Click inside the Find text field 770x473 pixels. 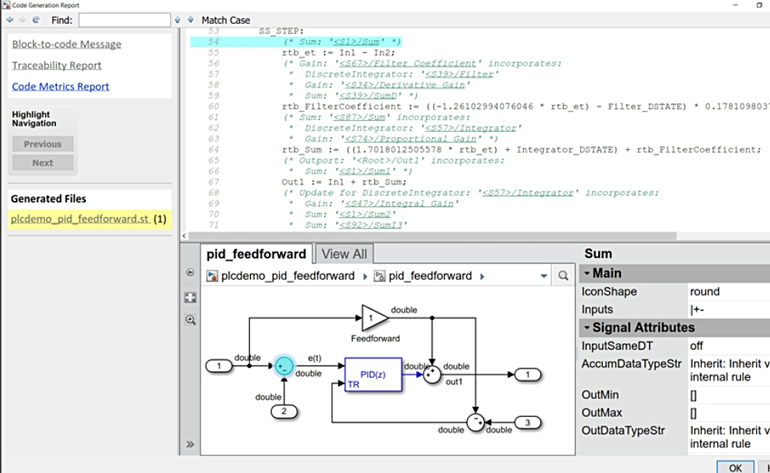click(x=124, y=20)
